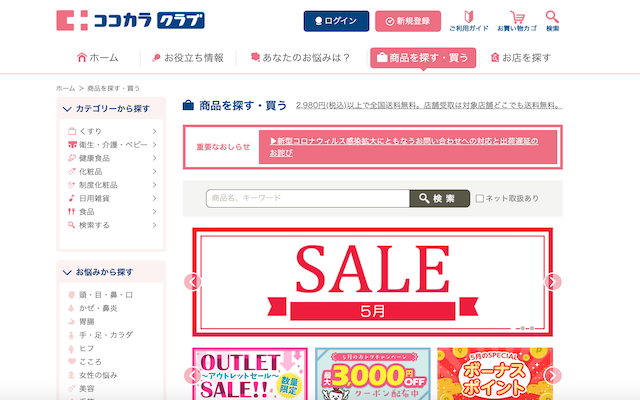The width and height of the screenshot is (640, 400).
Task: Go to the お店を探す tab
Action: pos(520,58)
